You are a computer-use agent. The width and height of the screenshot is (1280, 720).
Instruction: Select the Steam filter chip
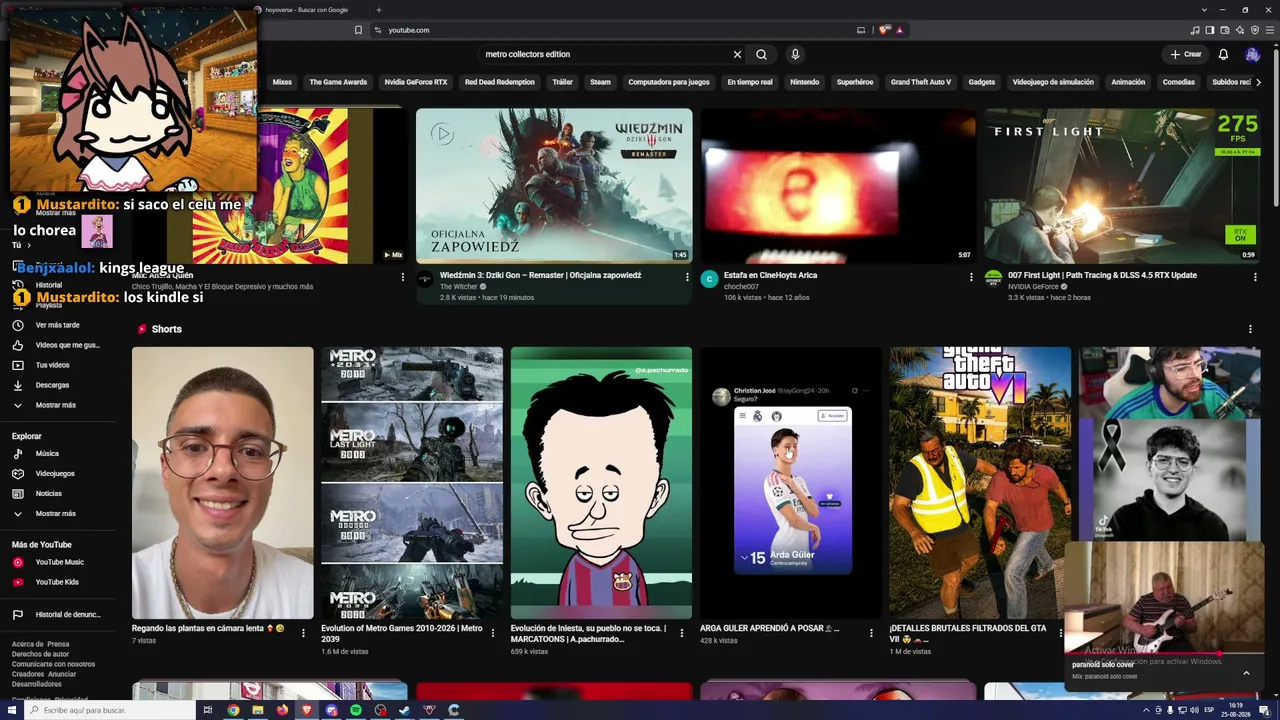click(x=600, y=82)
